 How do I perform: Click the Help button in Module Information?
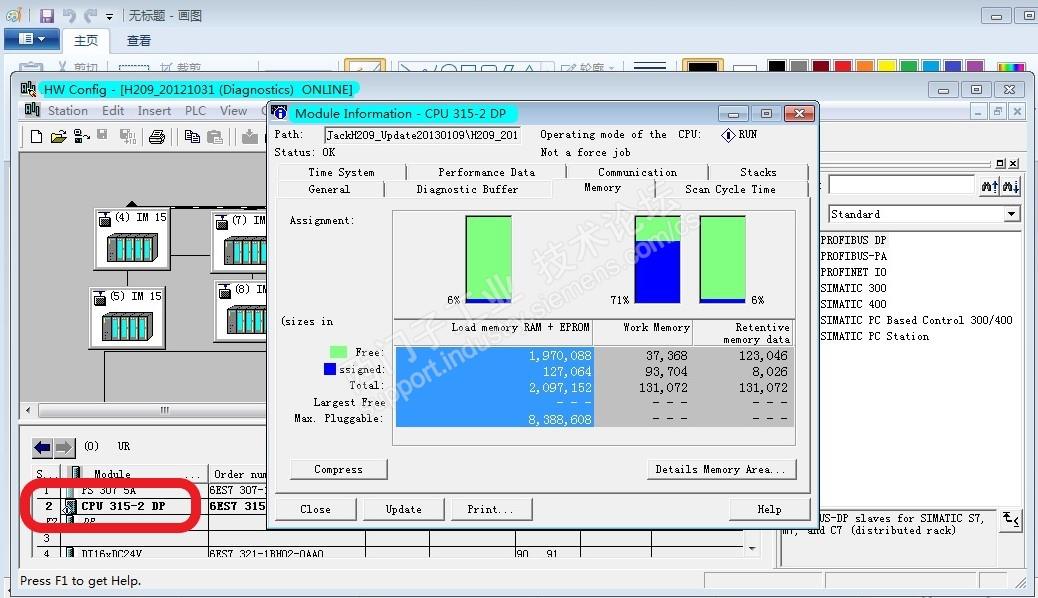[769, 509]
